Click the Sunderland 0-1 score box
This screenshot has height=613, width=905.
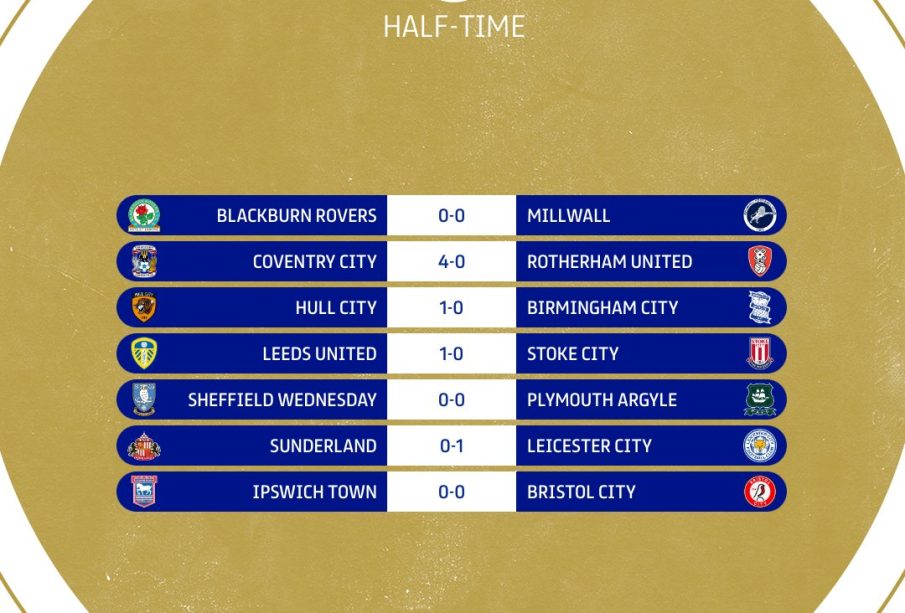(451, 446)
